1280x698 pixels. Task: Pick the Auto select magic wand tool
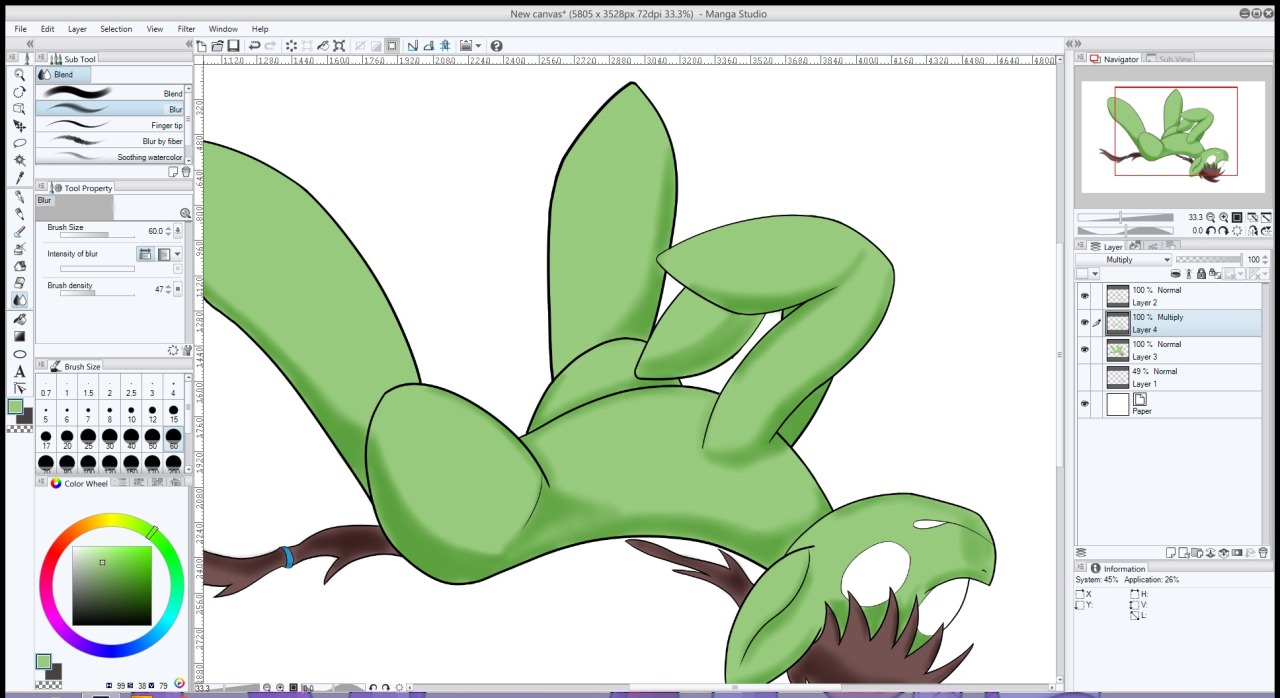[x=19, y=160]
